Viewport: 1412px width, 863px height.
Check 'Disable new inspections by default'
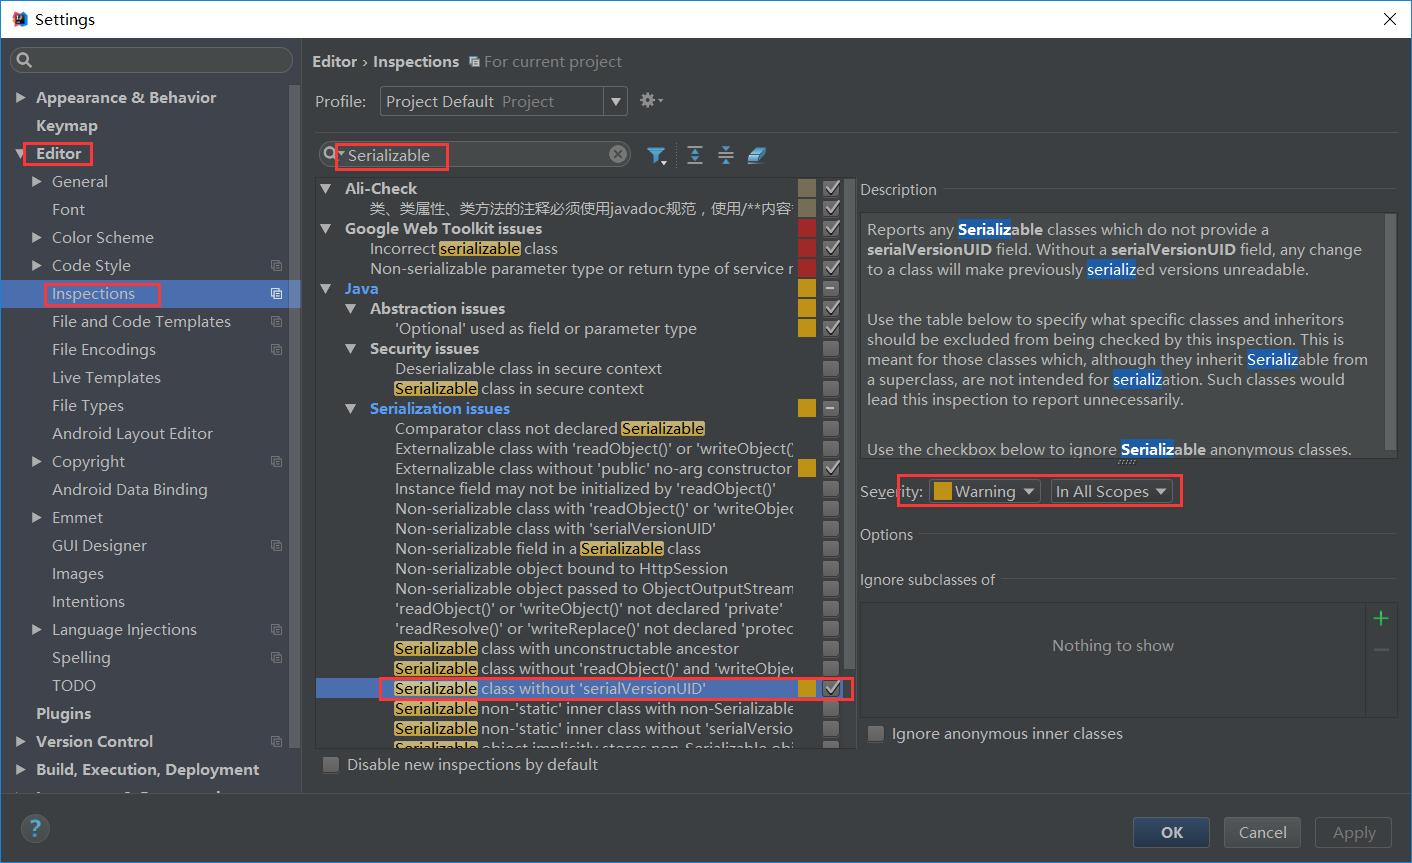331,765
